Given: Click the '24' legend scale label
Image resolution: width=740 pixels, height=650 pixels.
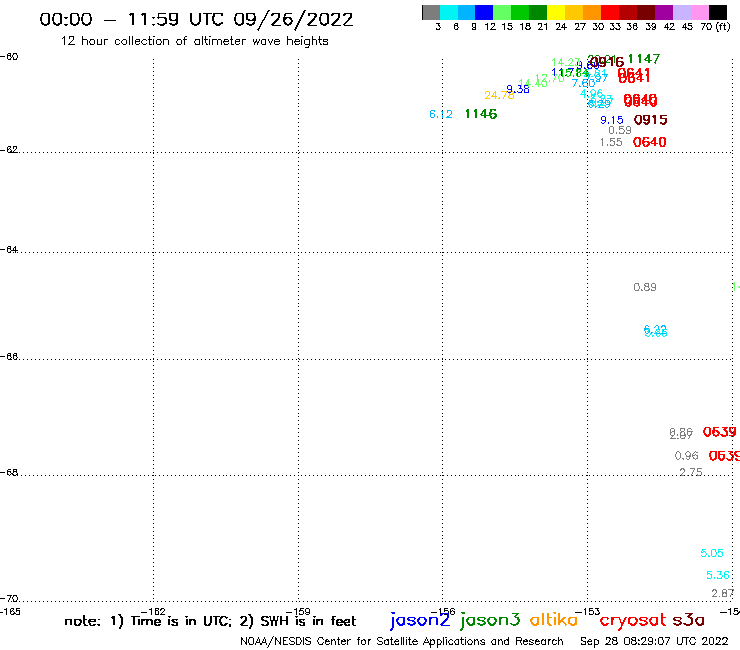Looking at the screenshot, I should click(x=561, y=27).
